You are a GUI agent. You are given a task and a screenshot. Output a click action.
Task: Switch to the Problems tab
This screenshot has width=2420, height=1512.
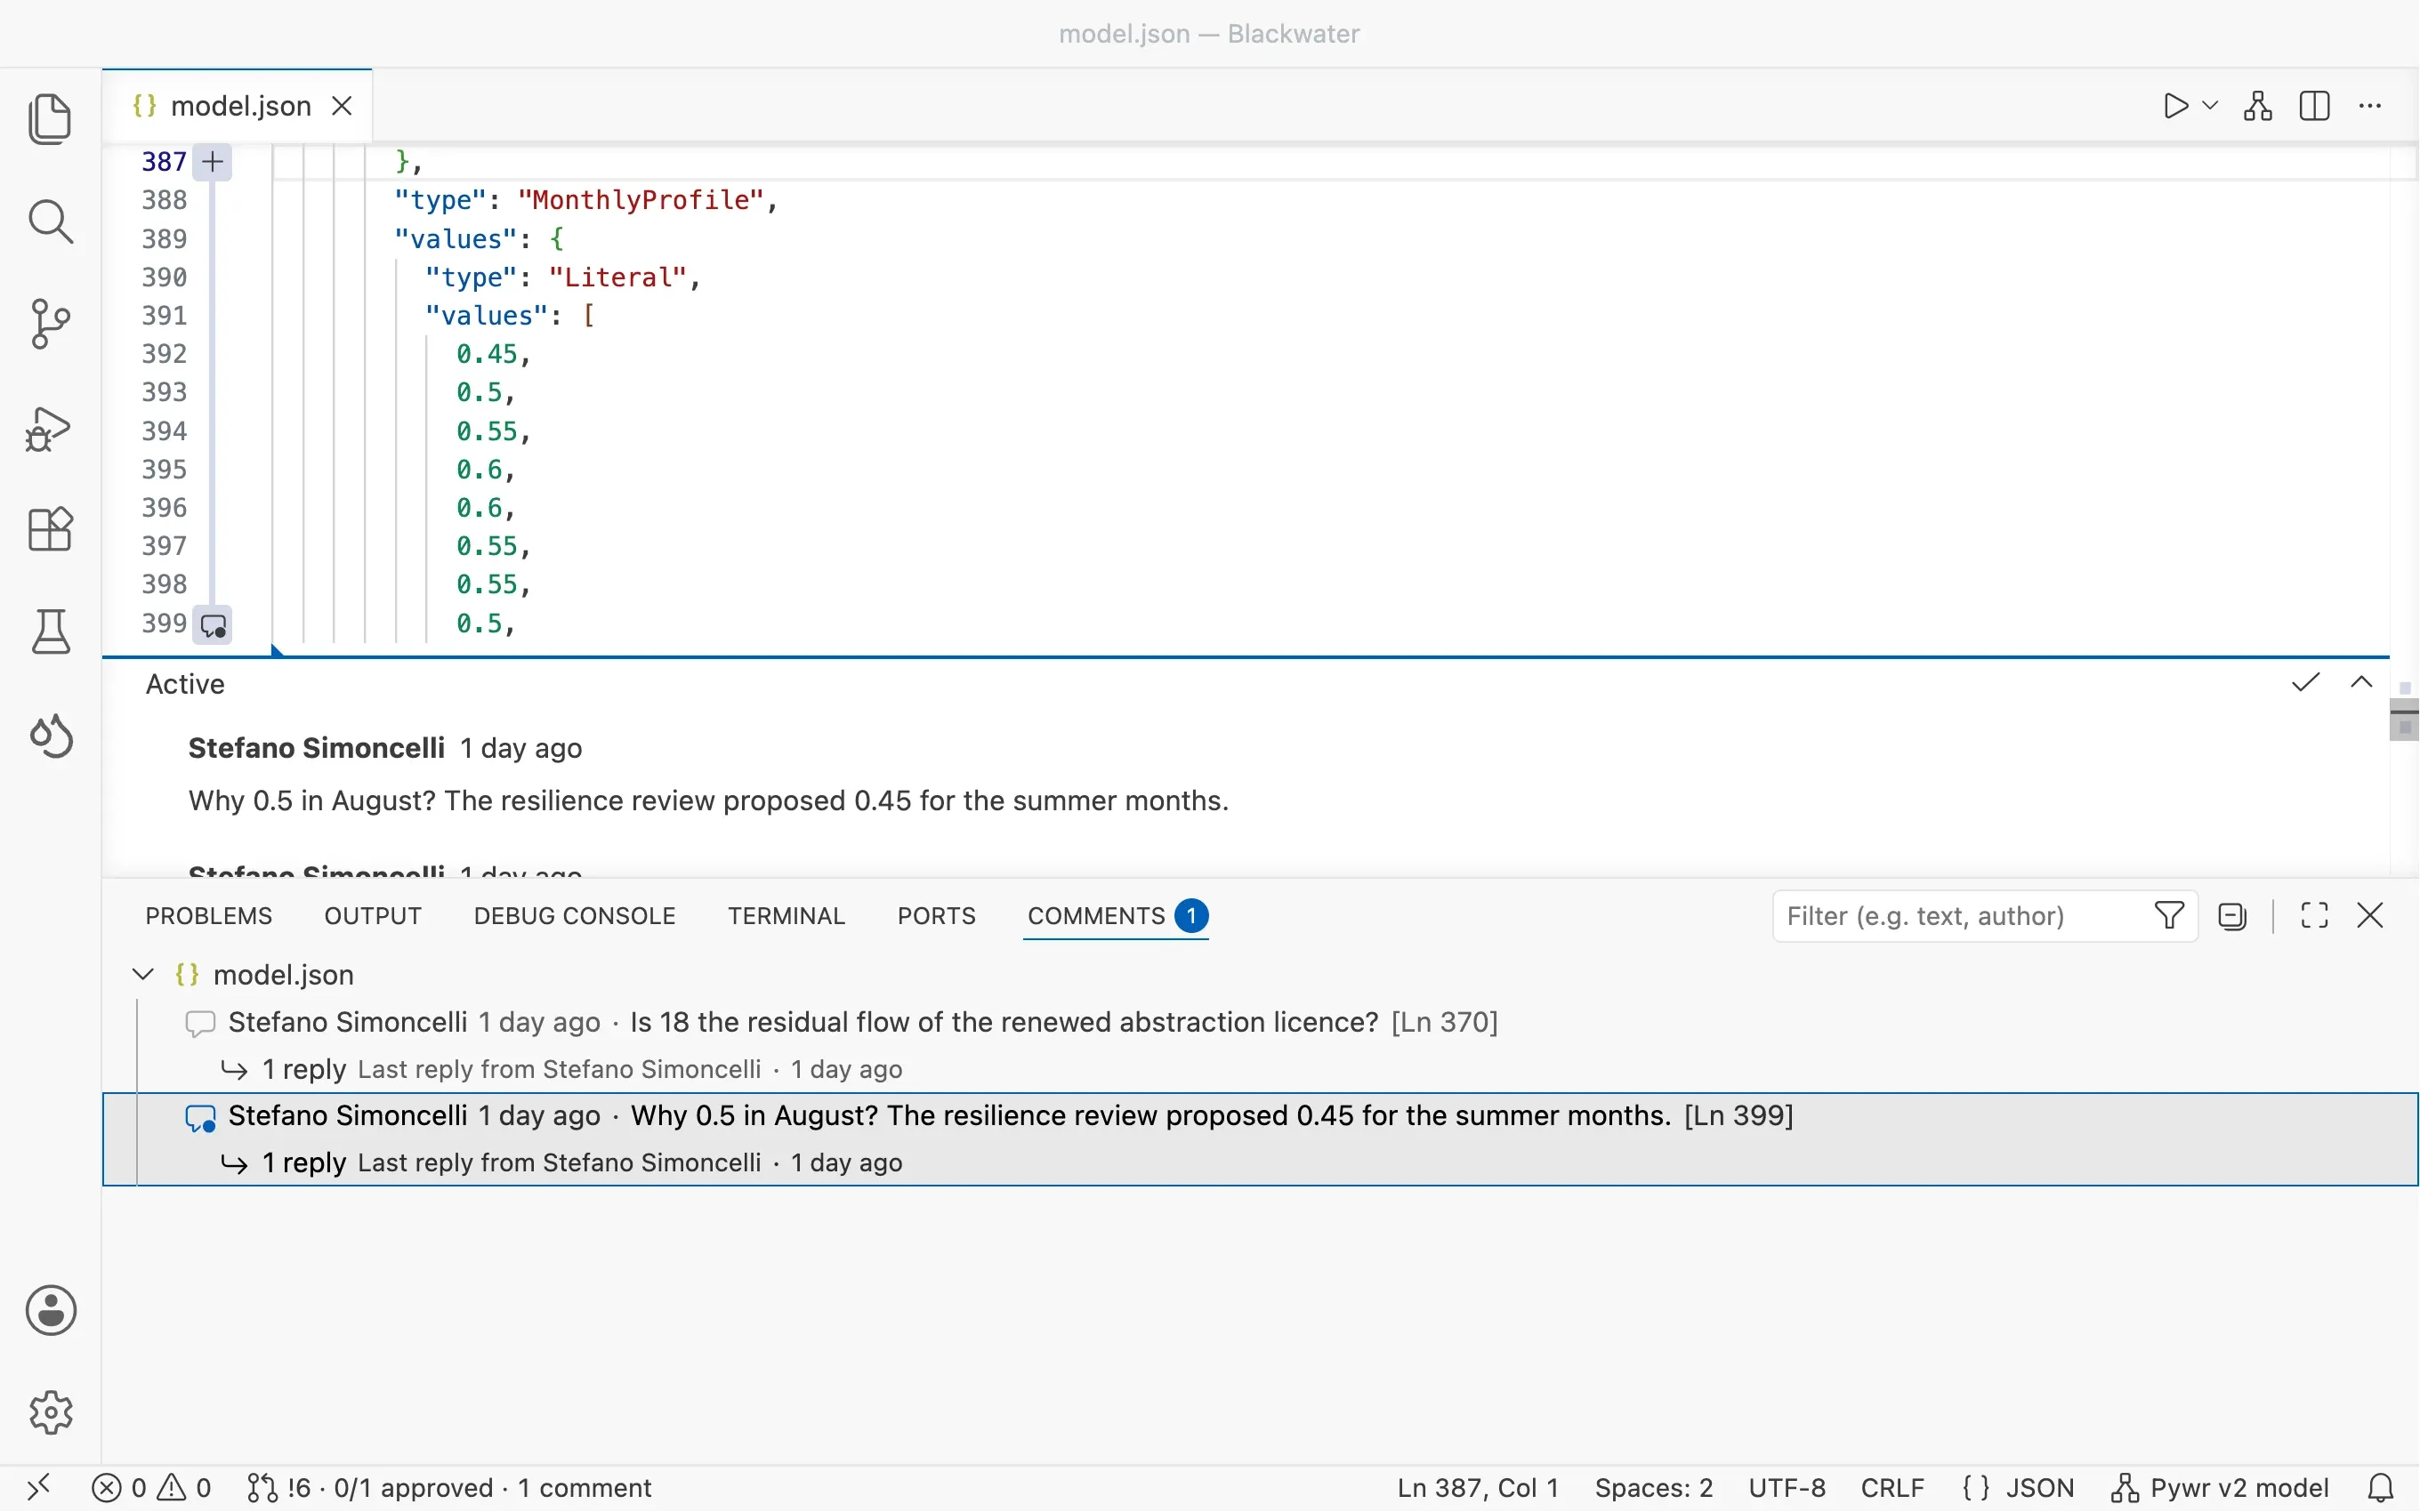[x=209, y=916]
